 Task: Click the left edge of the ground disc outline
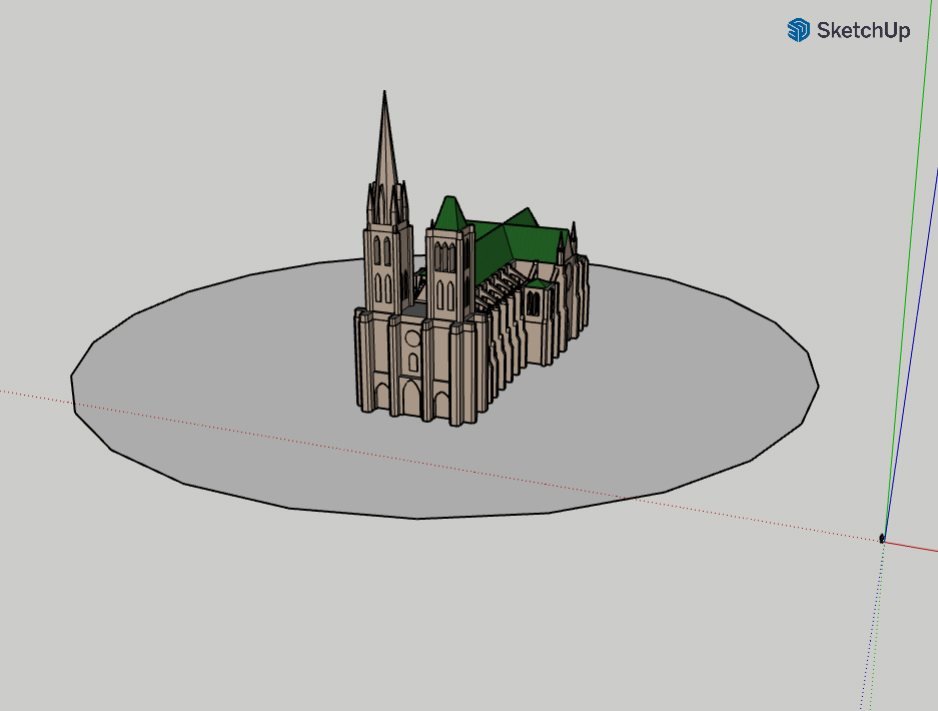coord(72,385)
